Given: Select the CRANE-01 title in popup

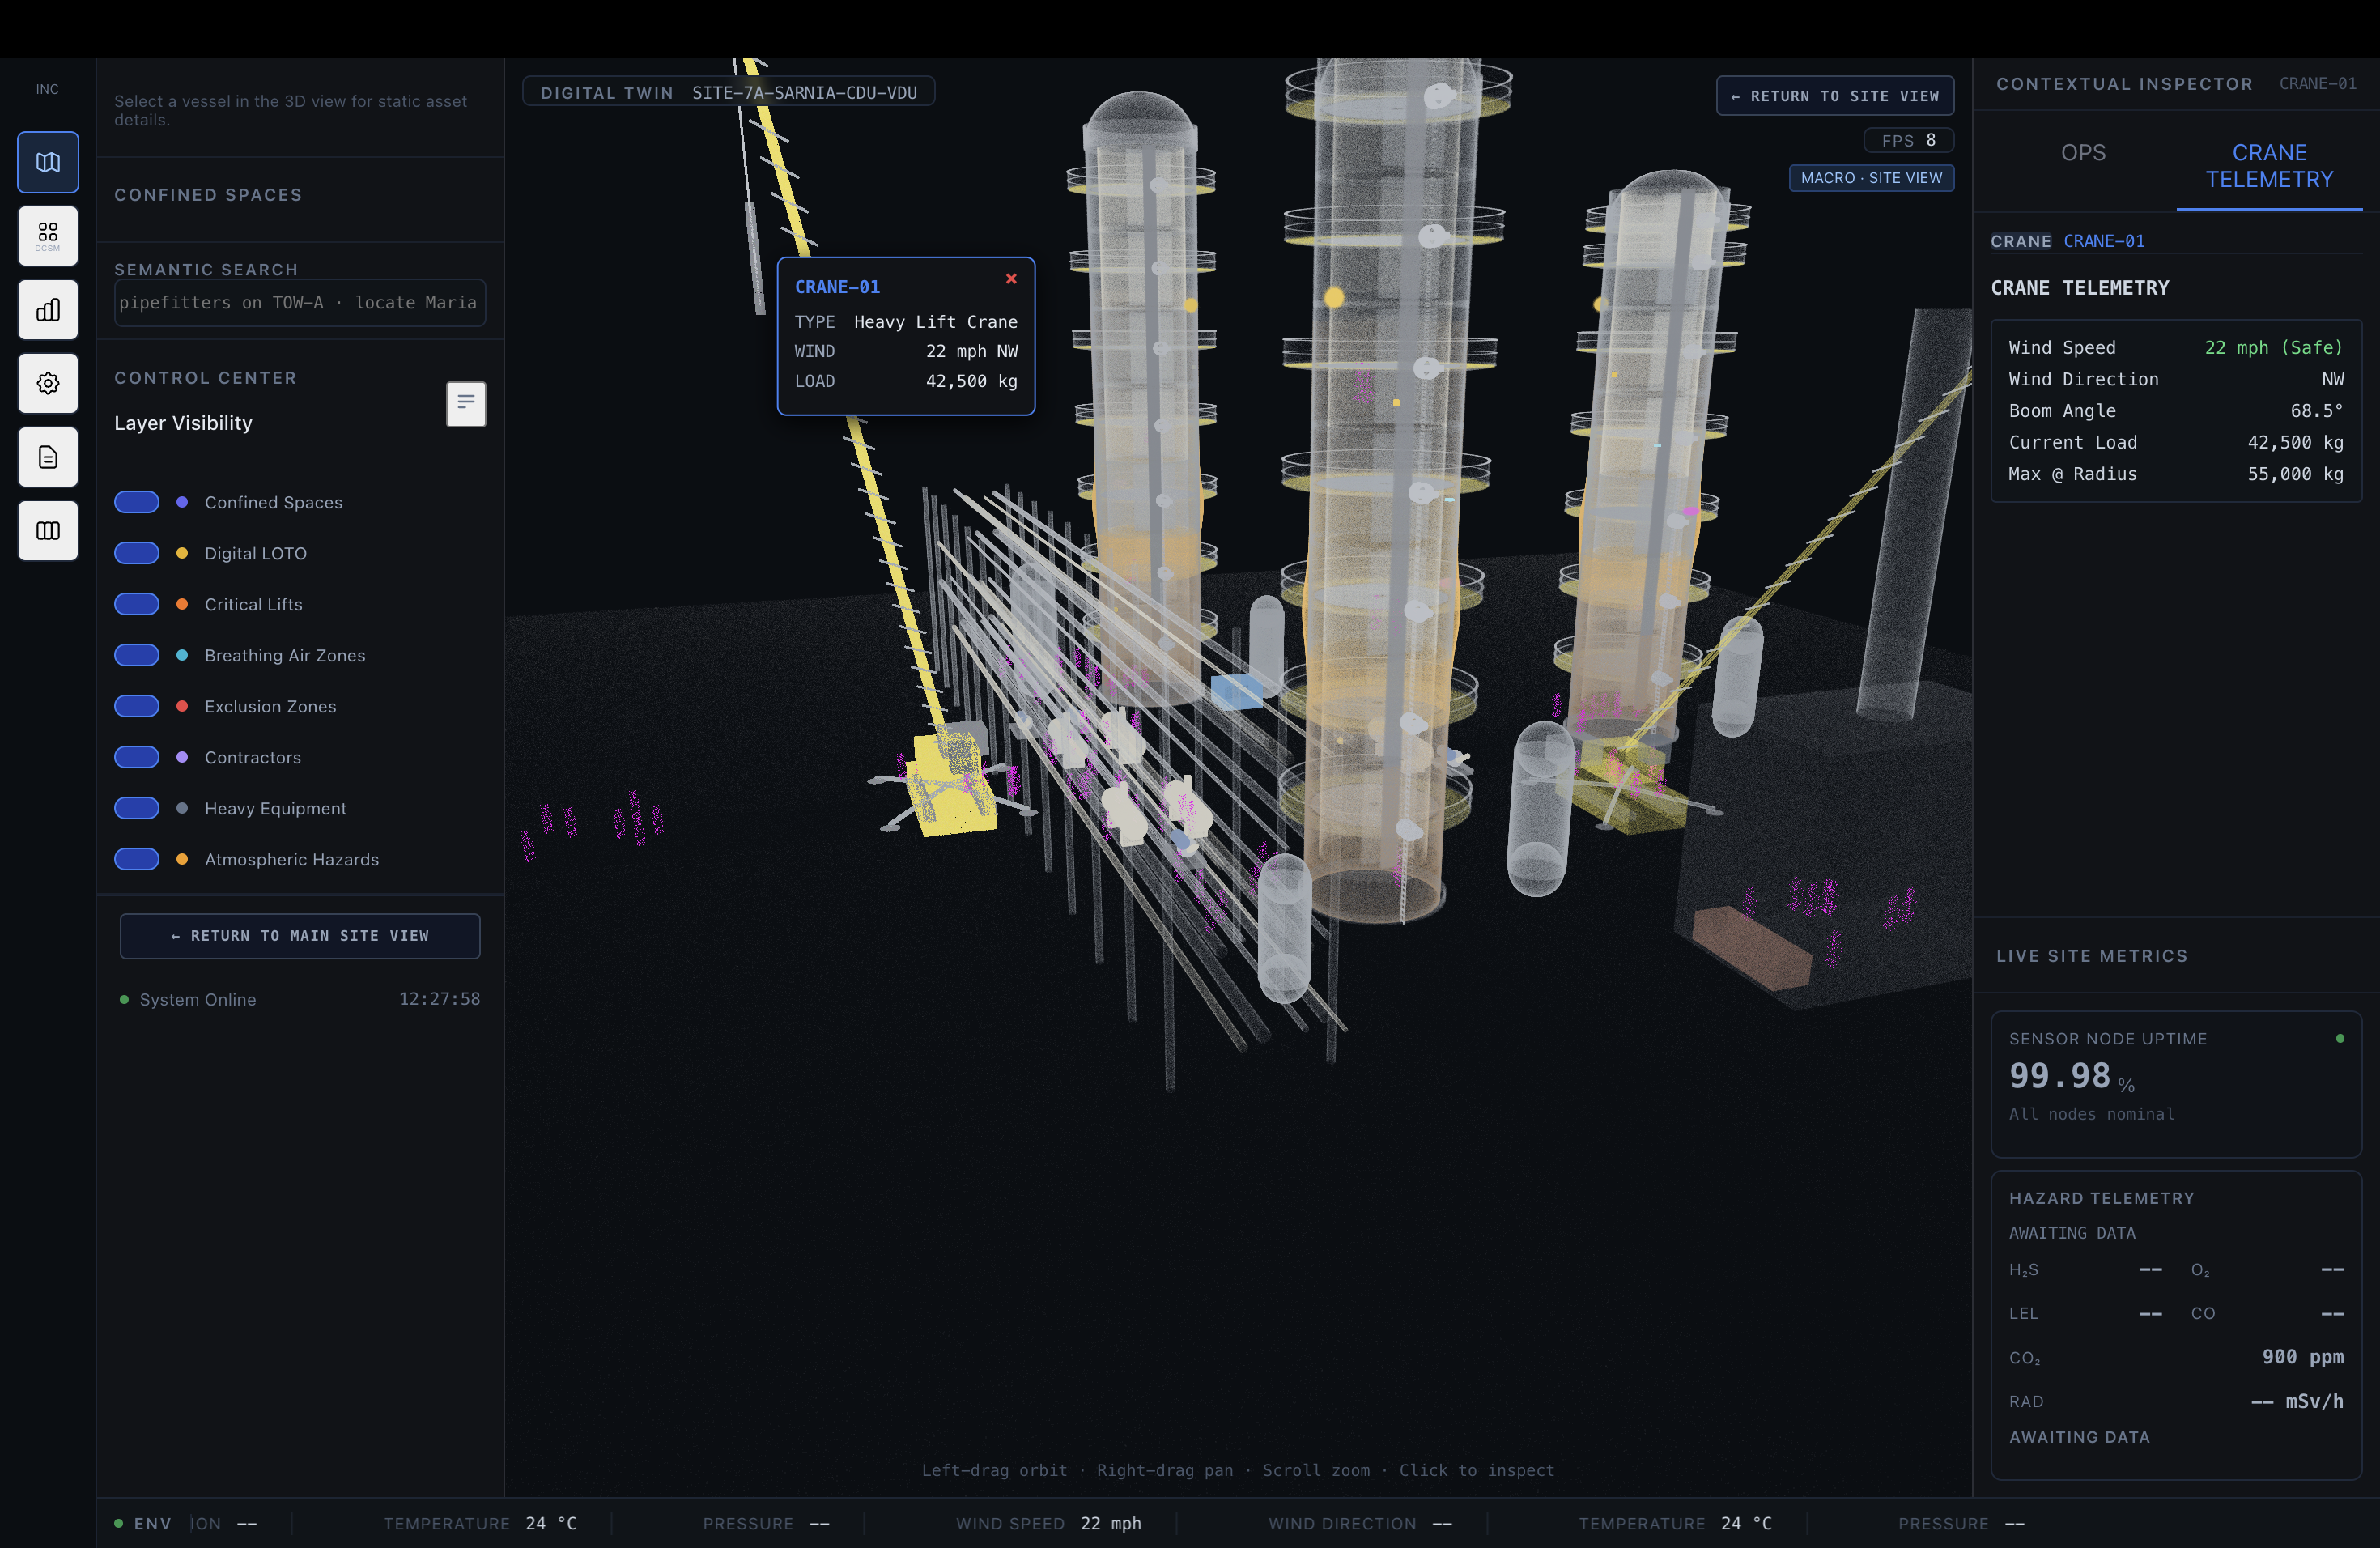Looking at the screenshot, I should 837,287.
